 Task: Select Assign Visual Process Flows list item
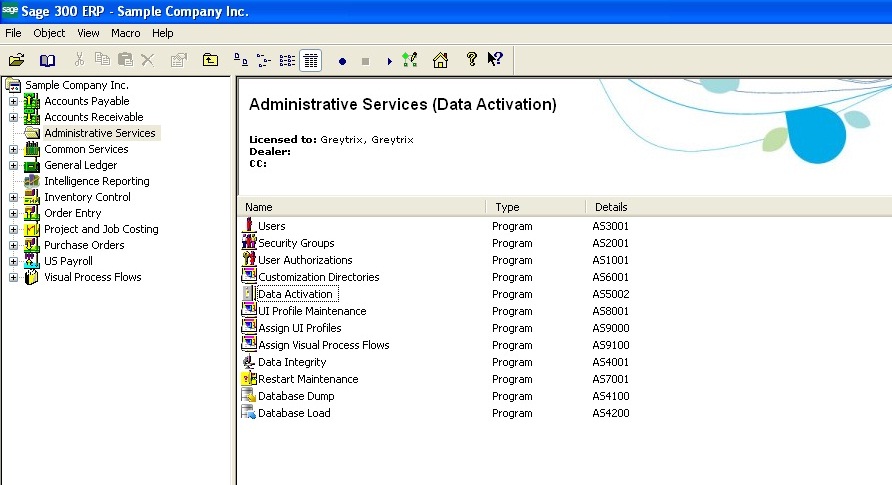click(324, 345)
